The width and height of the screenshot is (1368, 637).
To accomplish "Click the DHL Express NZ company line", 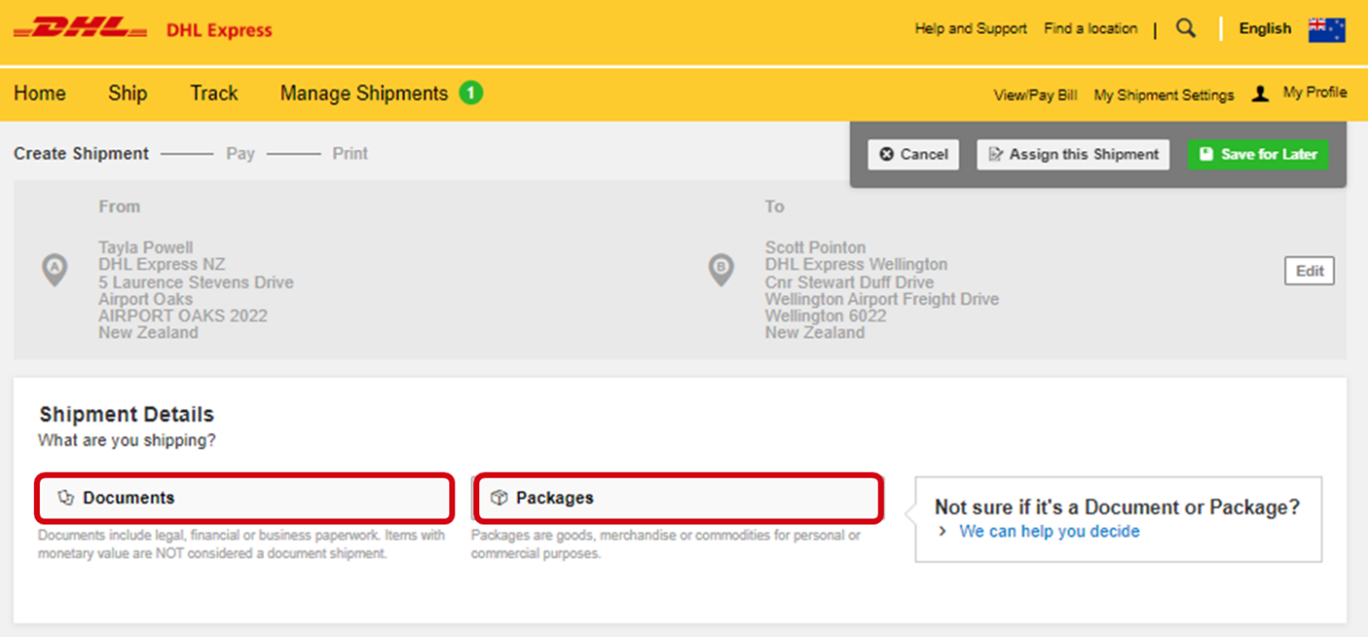I will point(162,264).
